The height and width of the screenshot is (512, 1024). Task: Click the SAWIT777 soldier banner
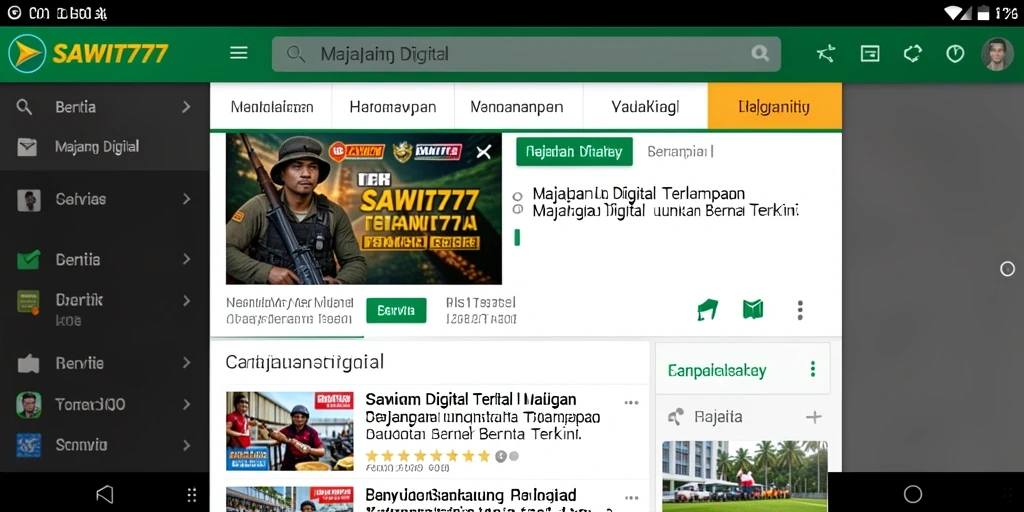[x=364, y=209]
